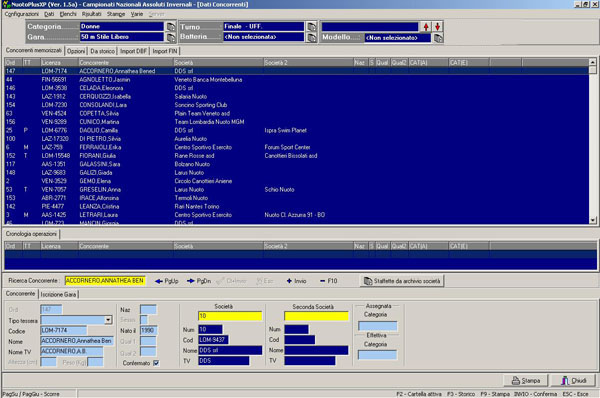Select row FIORANI Giulia
The height and width of the screenshot is (398, 600).
point(297,156)
